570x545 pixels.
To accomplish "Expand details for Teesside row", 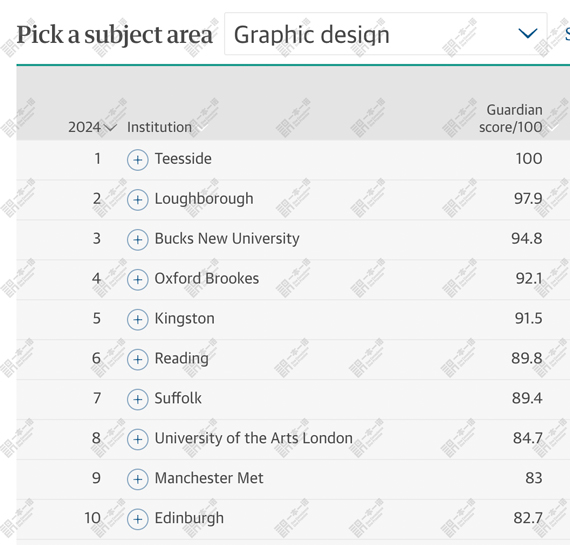I will point(137,160).
